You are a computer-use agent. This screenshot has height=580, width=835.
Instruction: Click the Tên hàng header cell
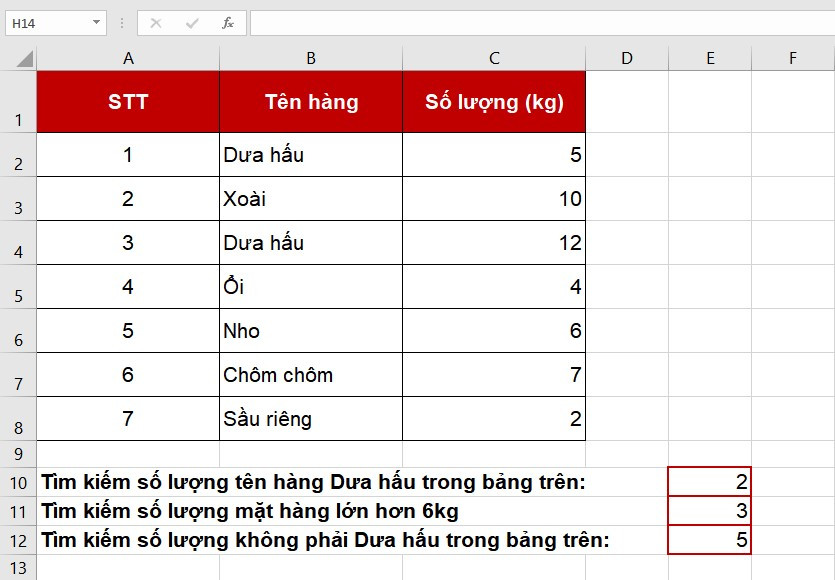pyautogui.click(x=311, y=102)
